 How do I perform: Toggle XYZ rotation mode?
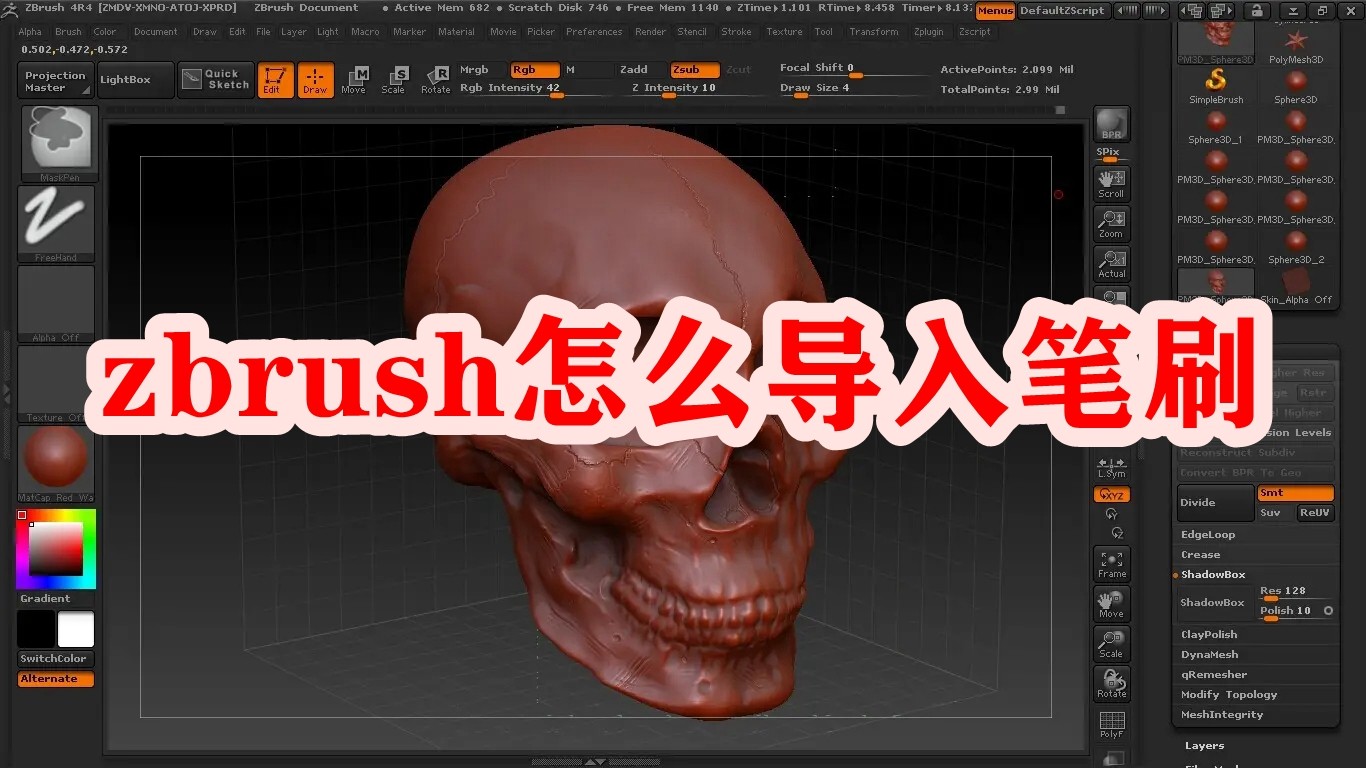[1111, 495]
